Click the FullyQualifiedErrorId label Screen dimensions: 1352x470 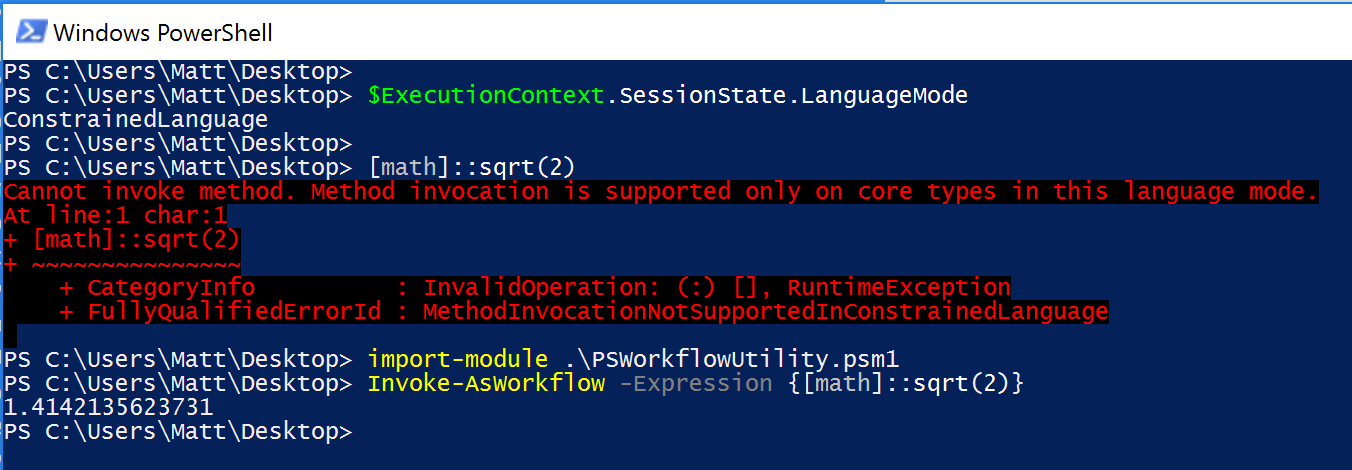[x=234, y=312]
